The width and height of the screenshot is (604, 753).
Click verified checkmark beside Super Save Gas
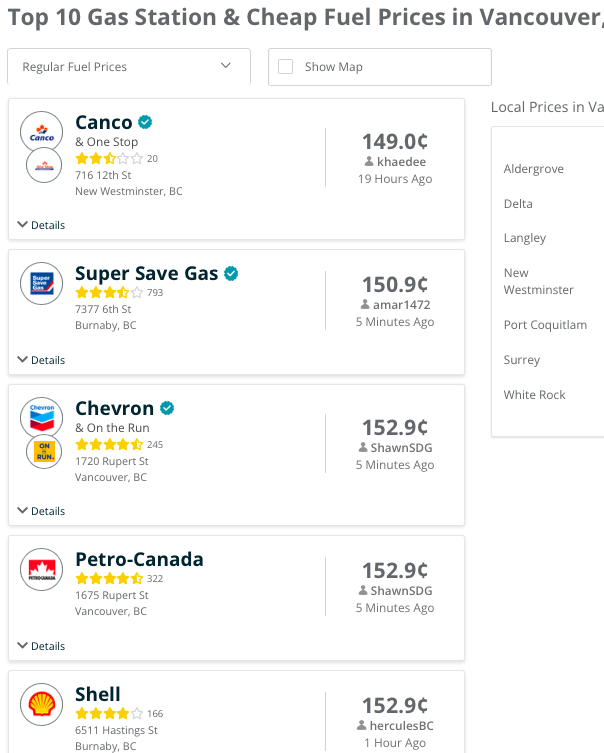pos(231,273)
